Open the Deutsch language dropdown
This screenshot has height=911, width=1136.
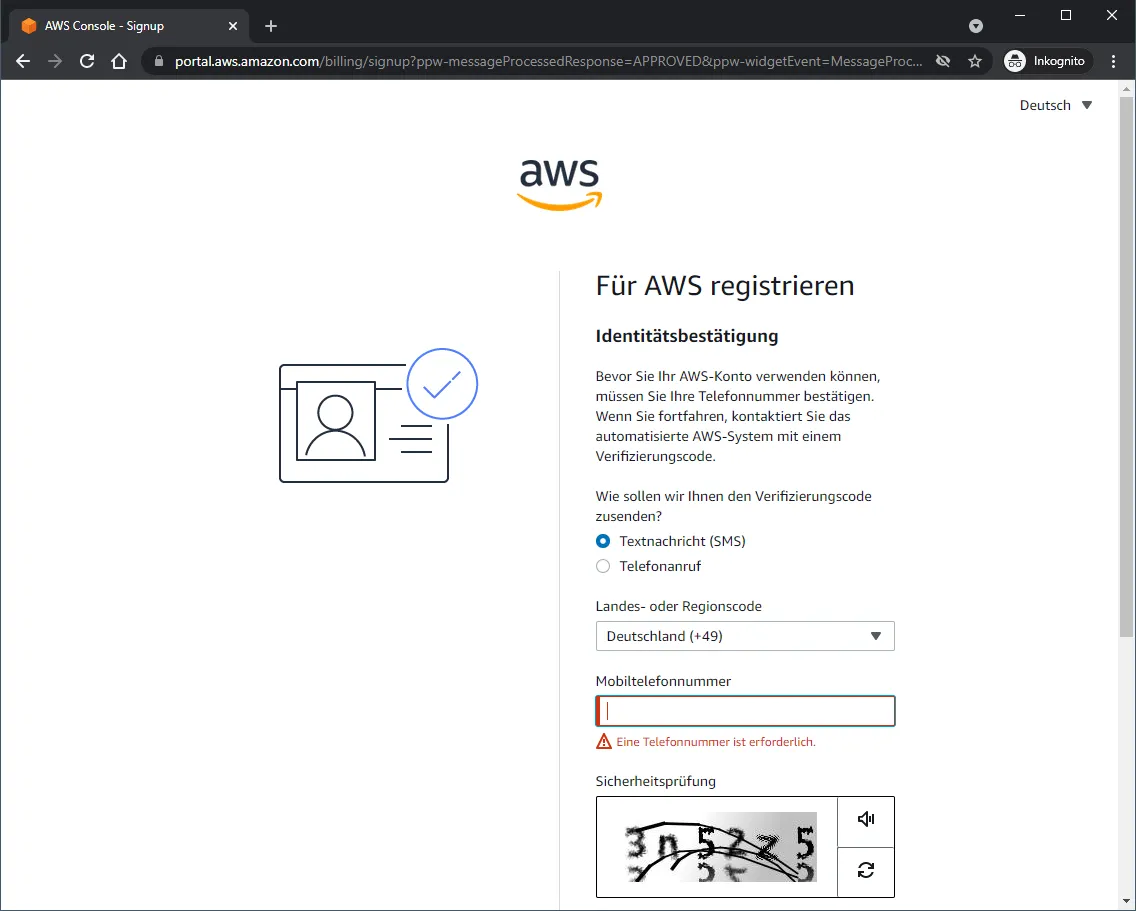[x=1055, y=105]
